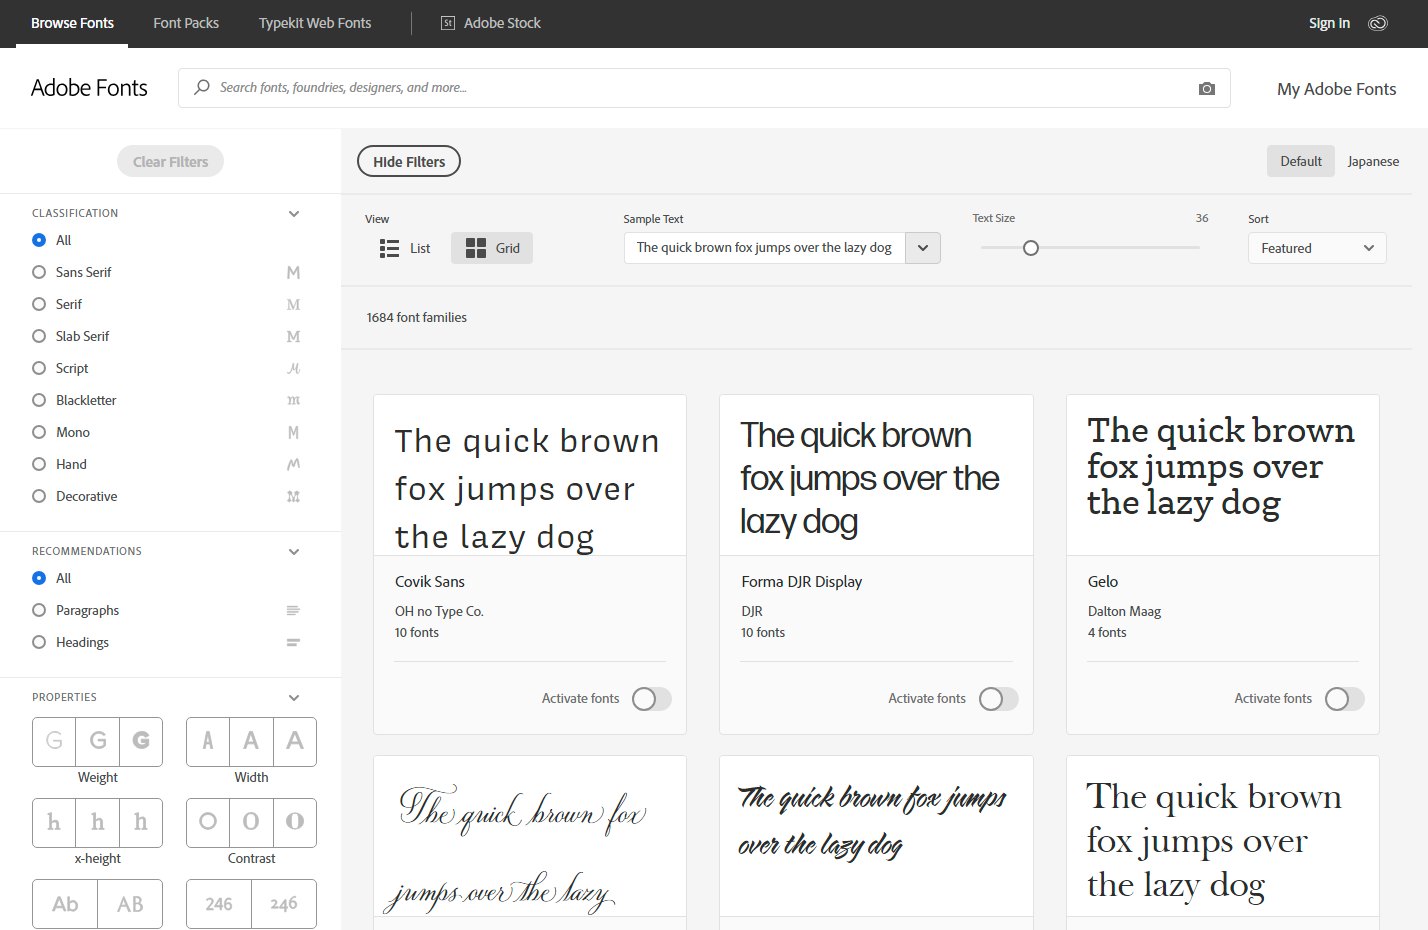Select low contrast O icon
Screen dimensions: 1428x930
point(208,822)
